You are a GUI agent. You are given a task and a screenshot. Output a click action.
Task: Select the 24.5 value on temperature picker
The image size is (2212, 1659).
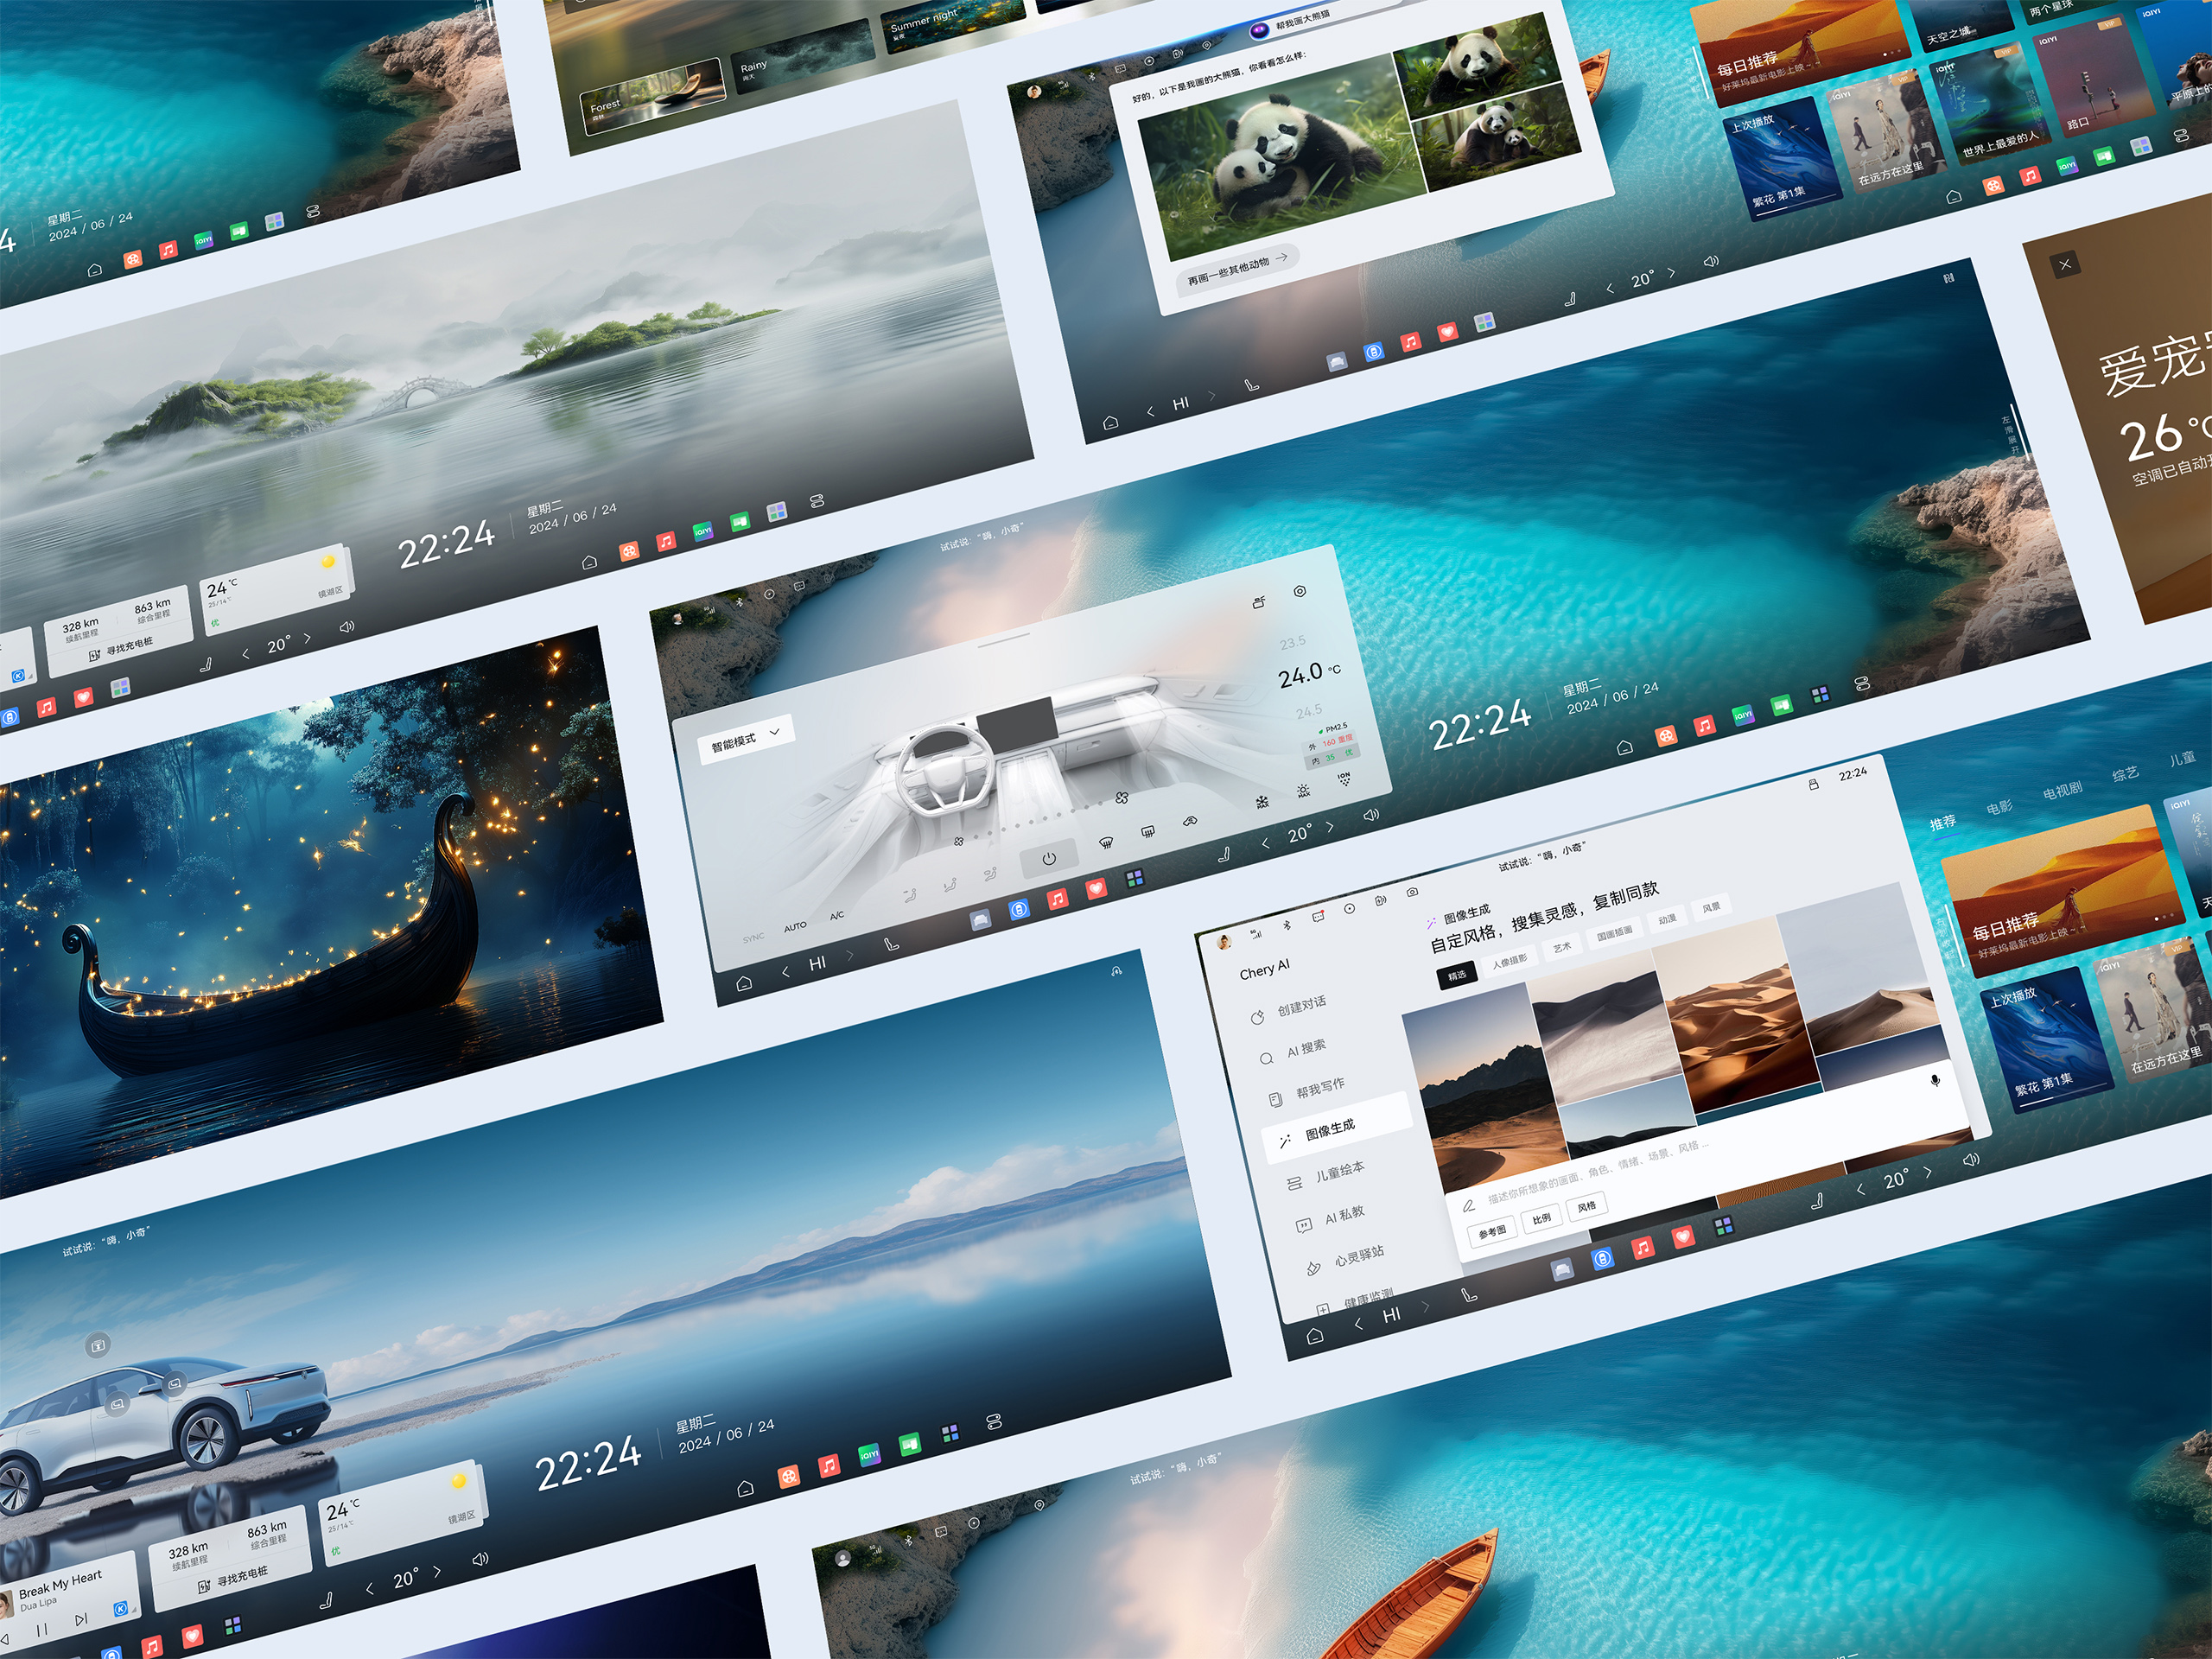point(1309,712)
